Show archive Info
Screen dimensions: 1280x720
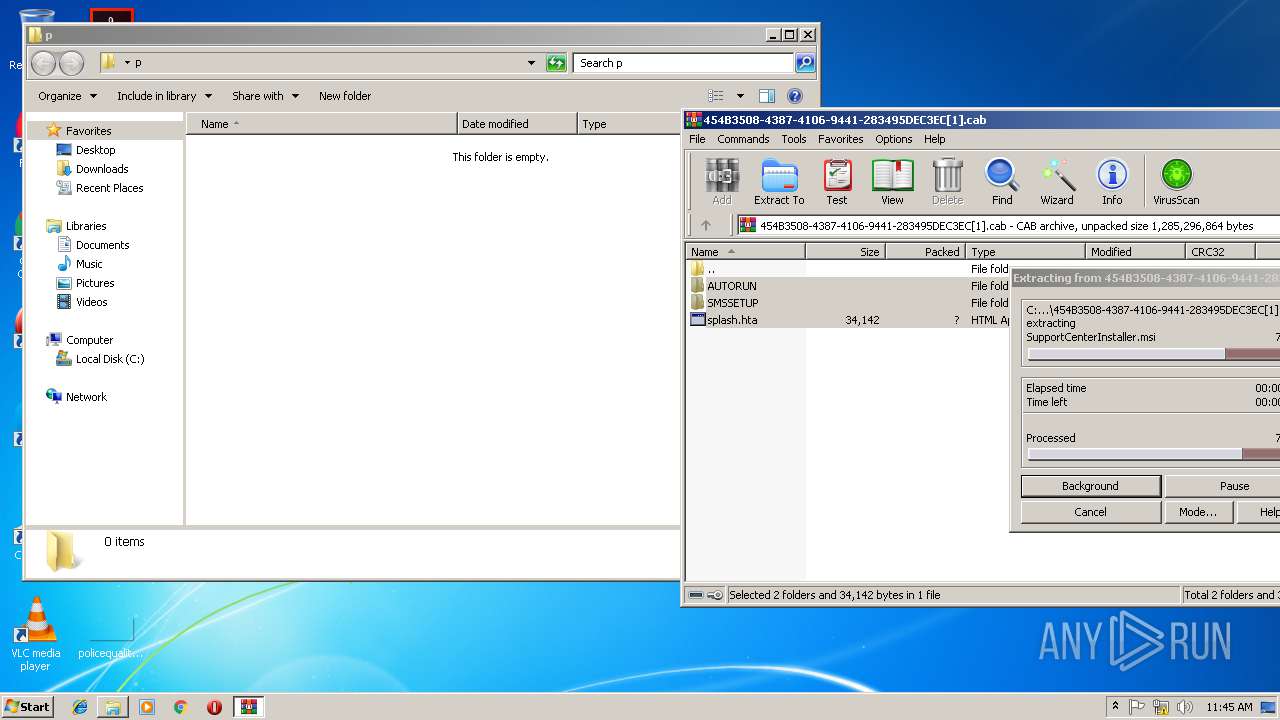coord(1112,182)
